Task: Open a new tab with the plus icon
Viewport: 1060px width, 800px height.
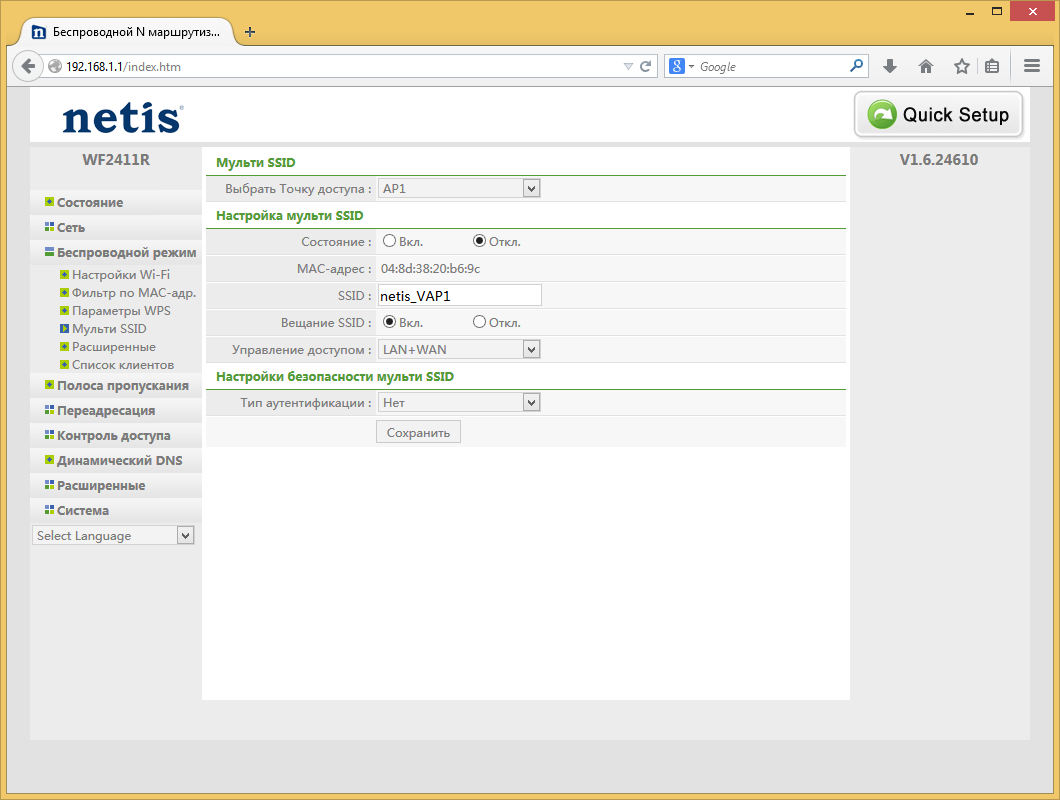Action: click(249, 32)
